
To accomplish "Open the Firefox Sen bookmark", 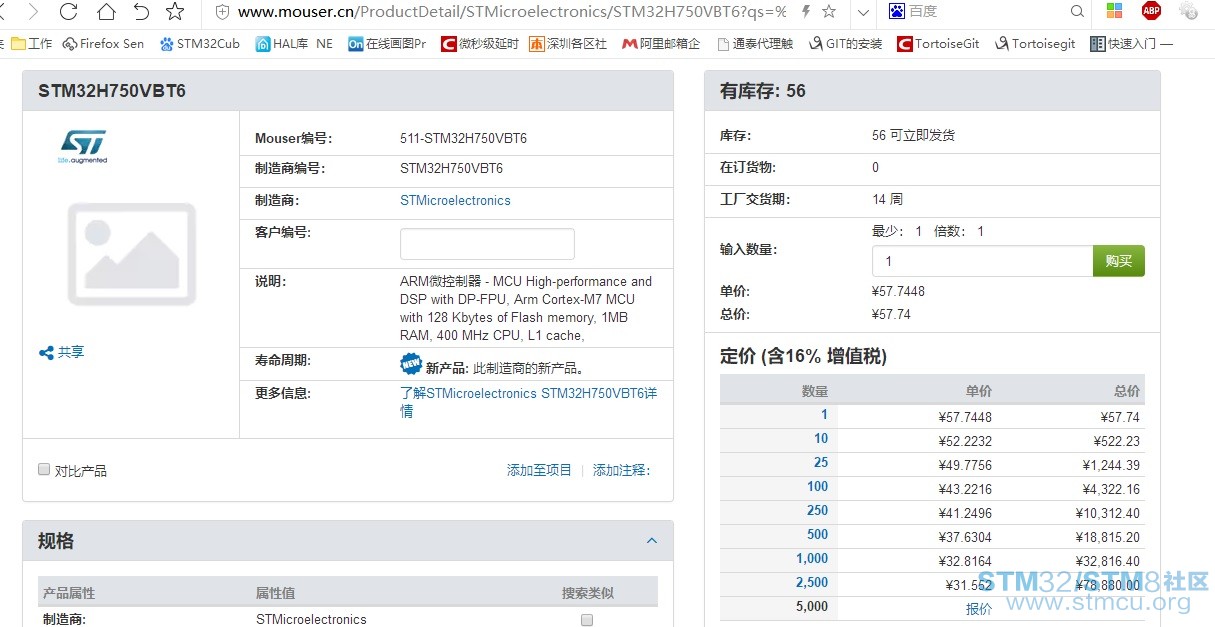I will tap(103, 44).
